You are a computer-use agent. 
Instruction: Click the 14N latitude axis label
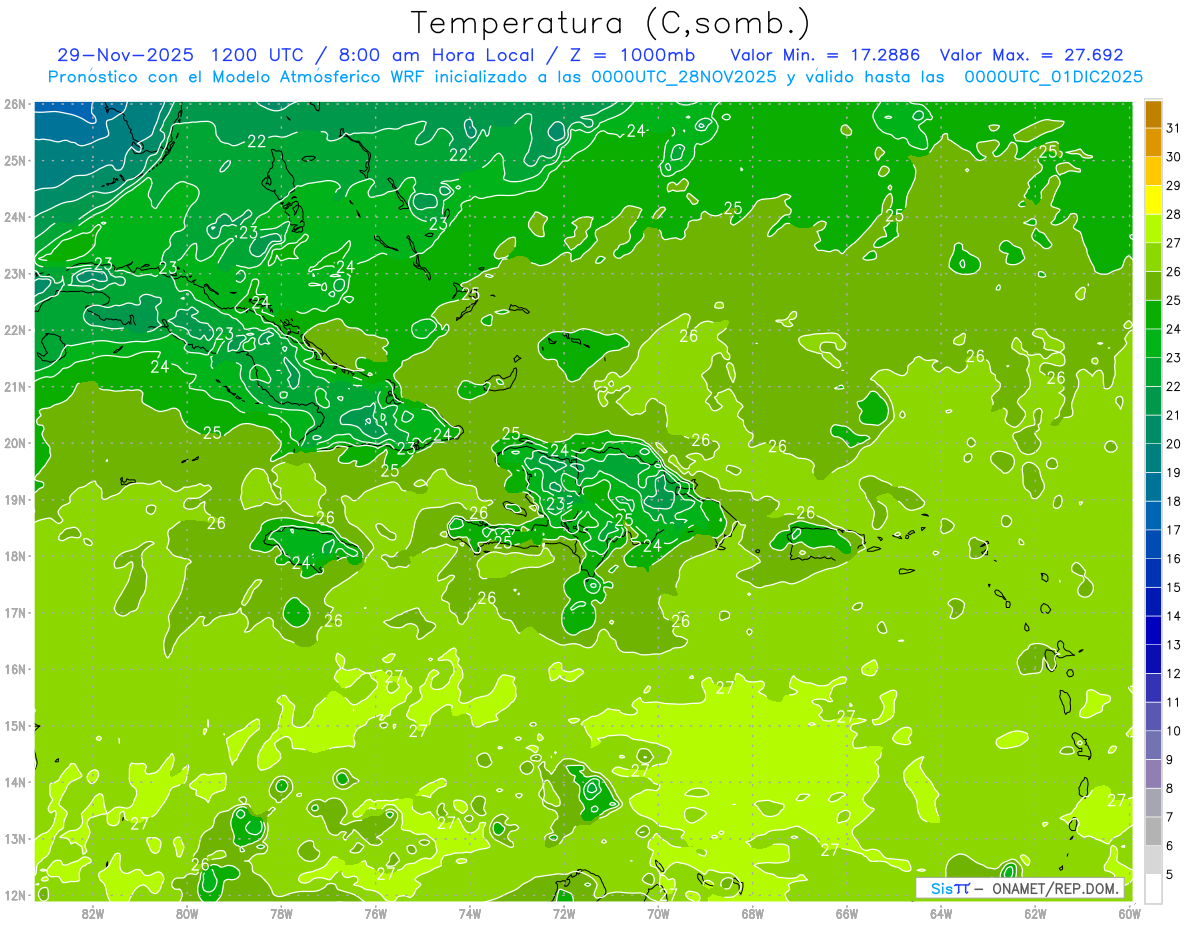(x=15, y=782)
